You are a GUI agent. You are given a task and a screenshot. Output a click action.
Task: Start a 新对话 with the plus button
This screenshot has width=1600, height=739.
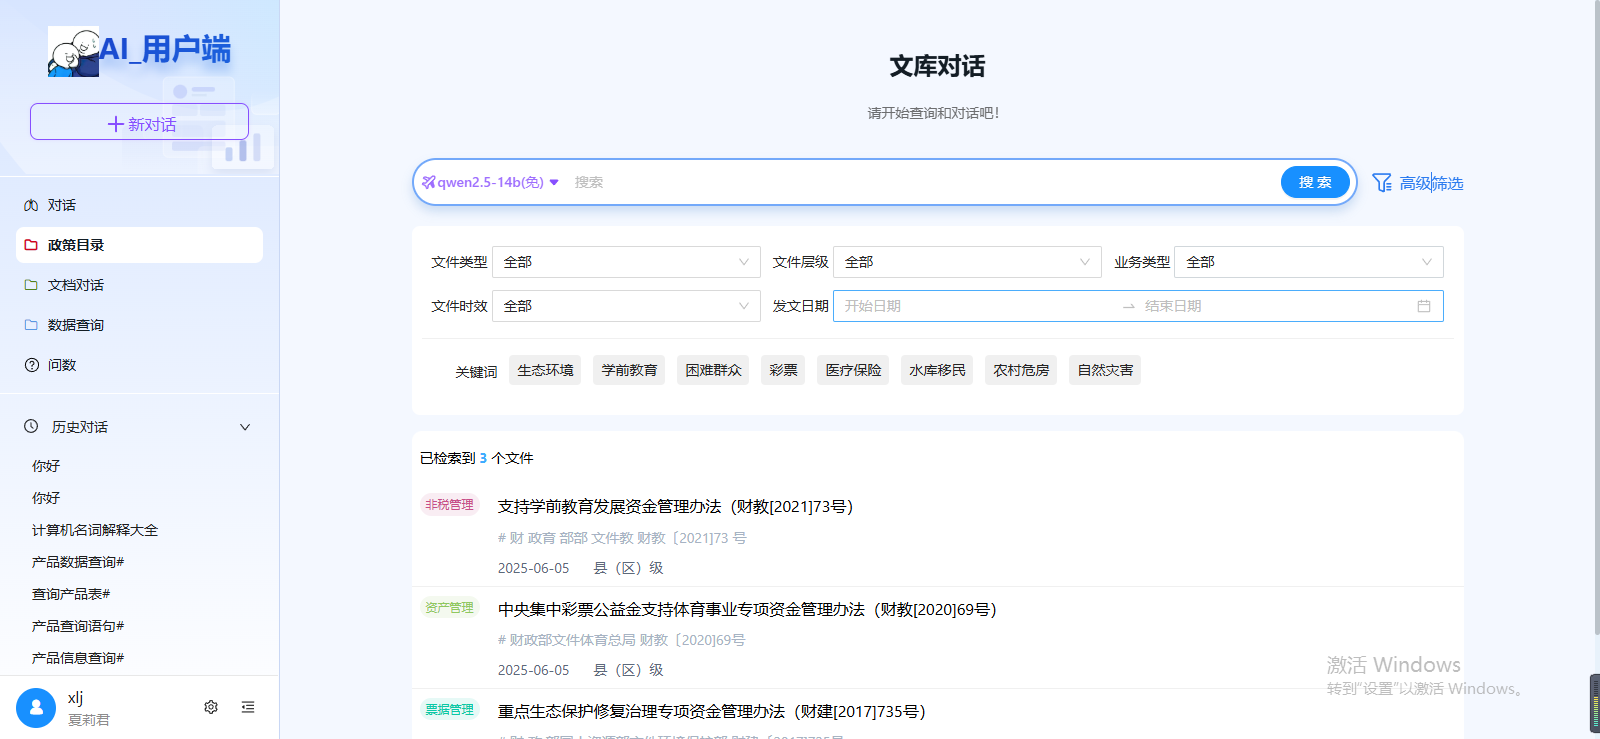click(139, 123)
